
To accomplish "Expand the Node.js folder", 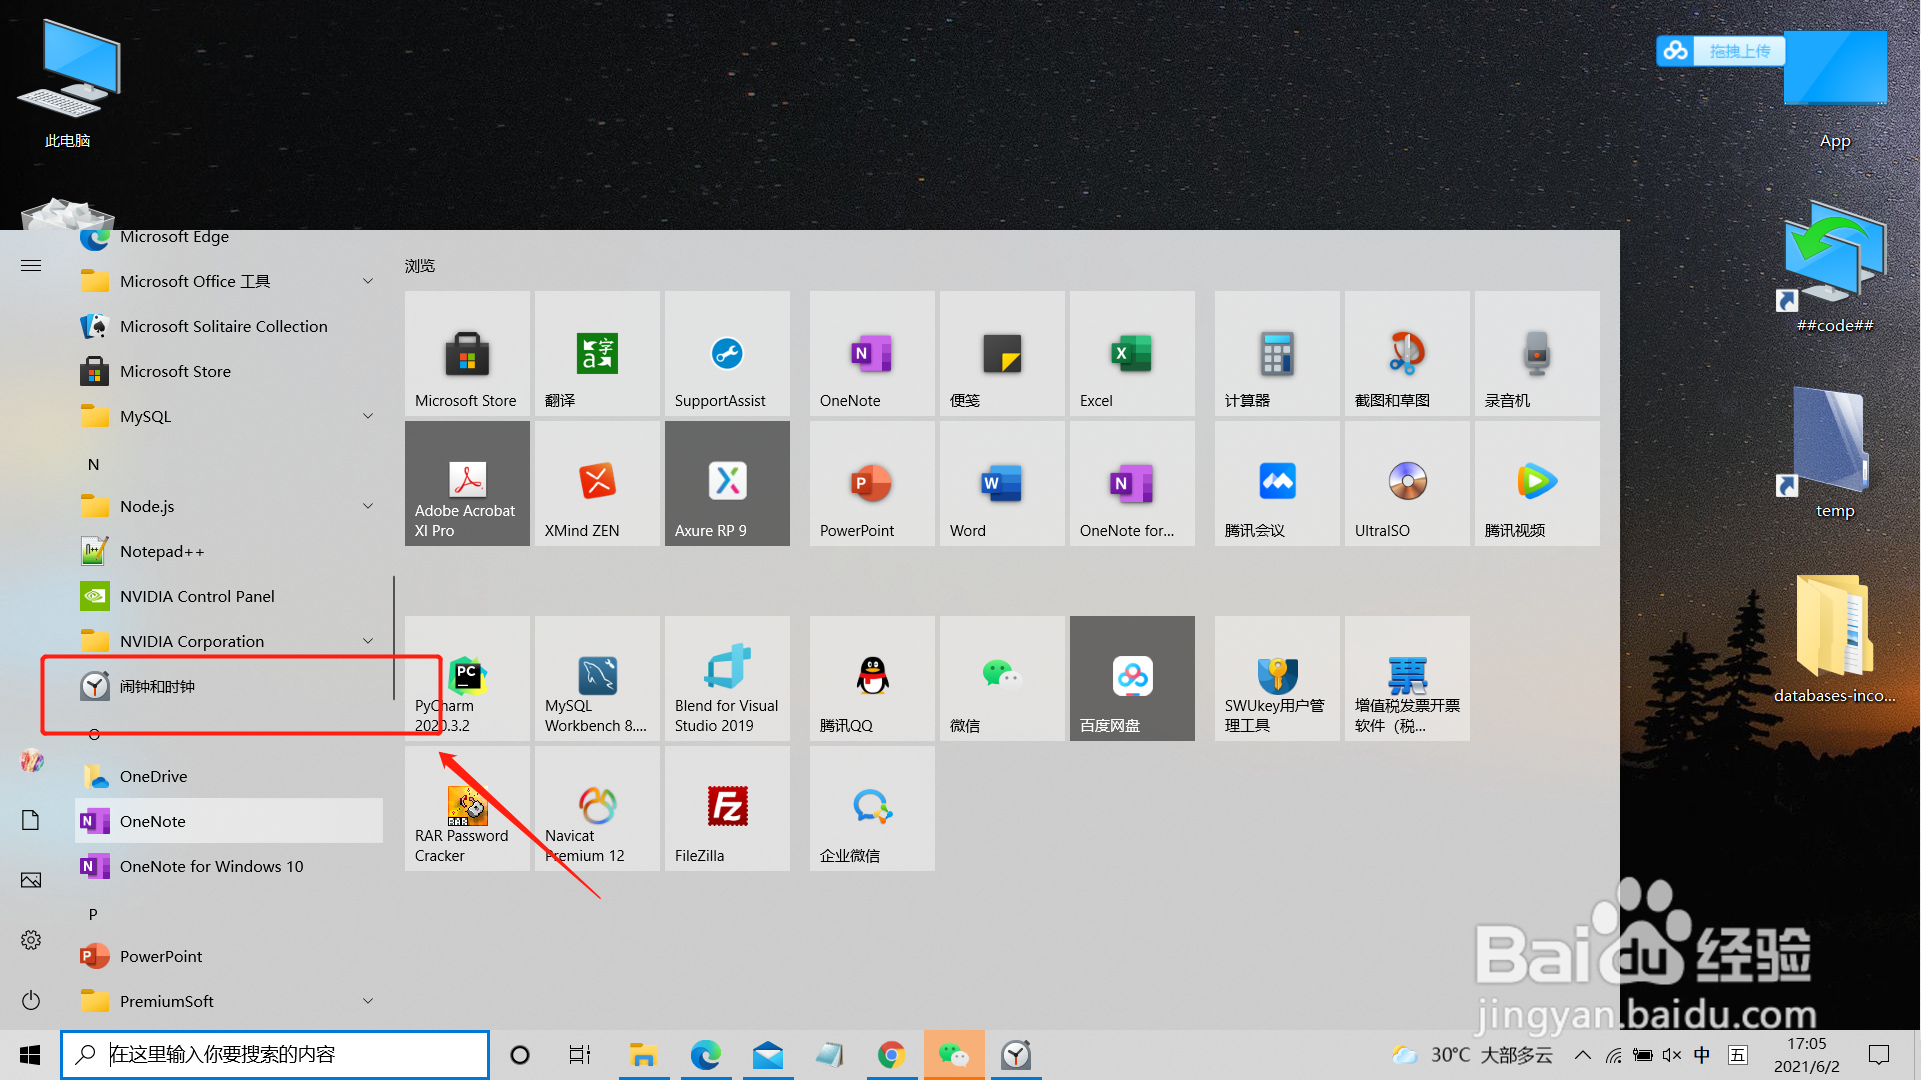I will (x=229, y=506).
